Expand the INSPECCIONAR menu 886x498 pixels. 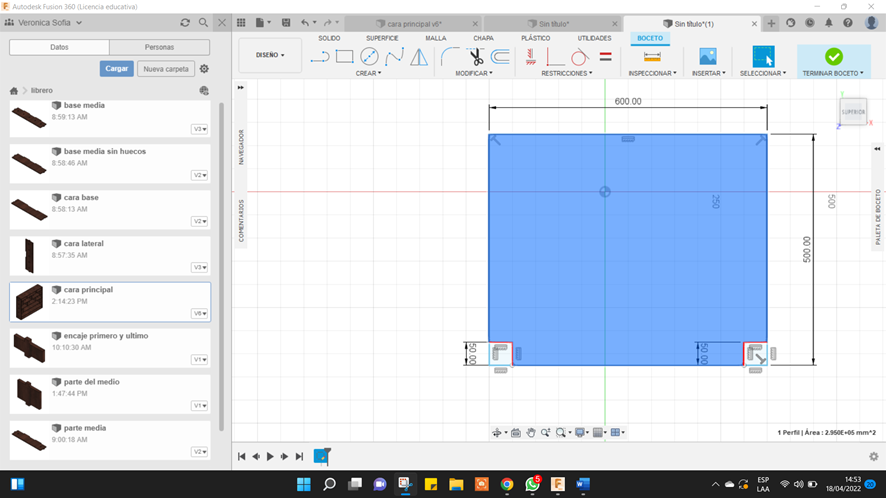[x=652, y=73]
